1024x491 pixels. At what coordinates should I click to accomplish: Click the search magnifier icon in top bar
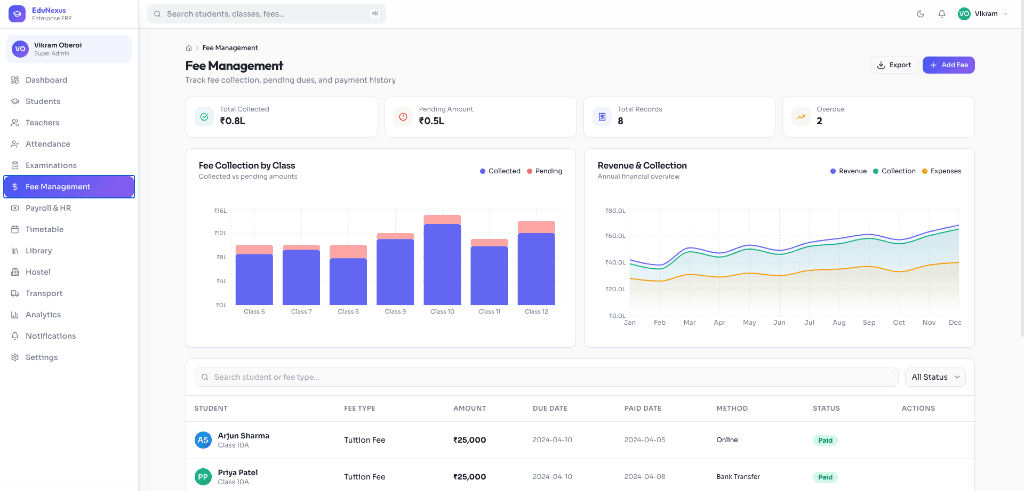point(157,14)
